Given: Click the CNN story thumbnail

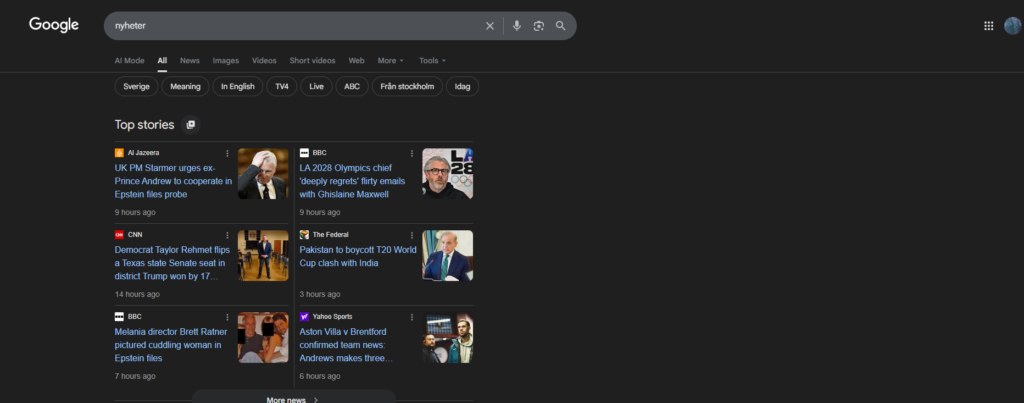Looking at the screenshot, I should click(x=263, y=255).
